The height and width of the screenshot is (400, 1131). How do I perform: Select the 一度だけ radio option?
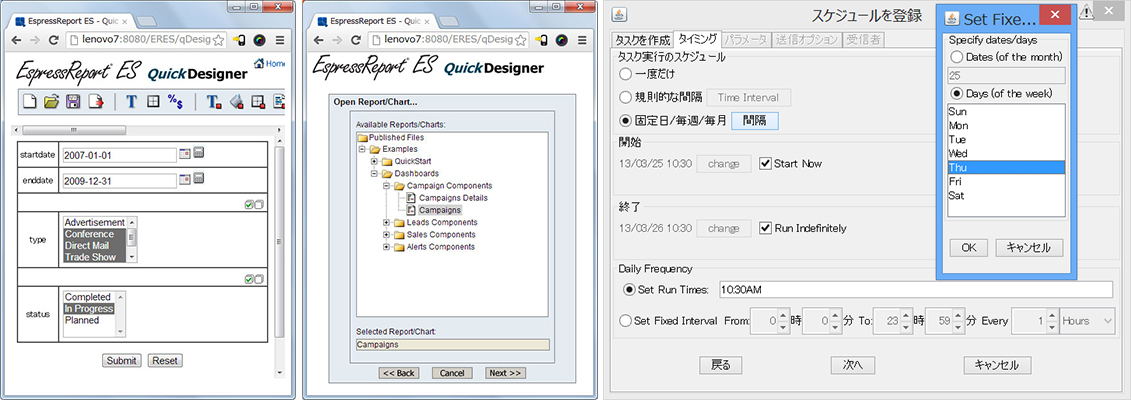click(x=625, y=74)
